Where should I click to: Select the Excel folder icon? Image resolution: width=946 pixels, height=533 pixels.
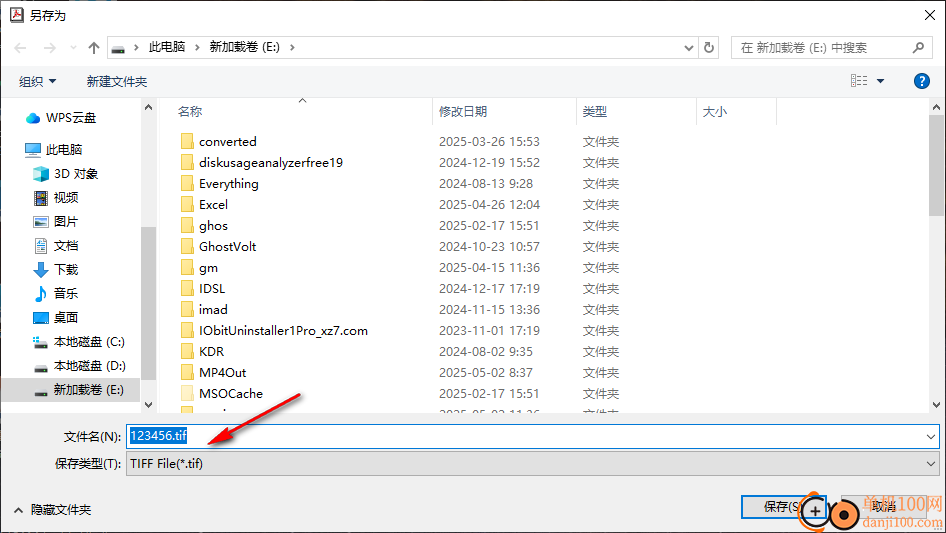[x=187, y=205]
